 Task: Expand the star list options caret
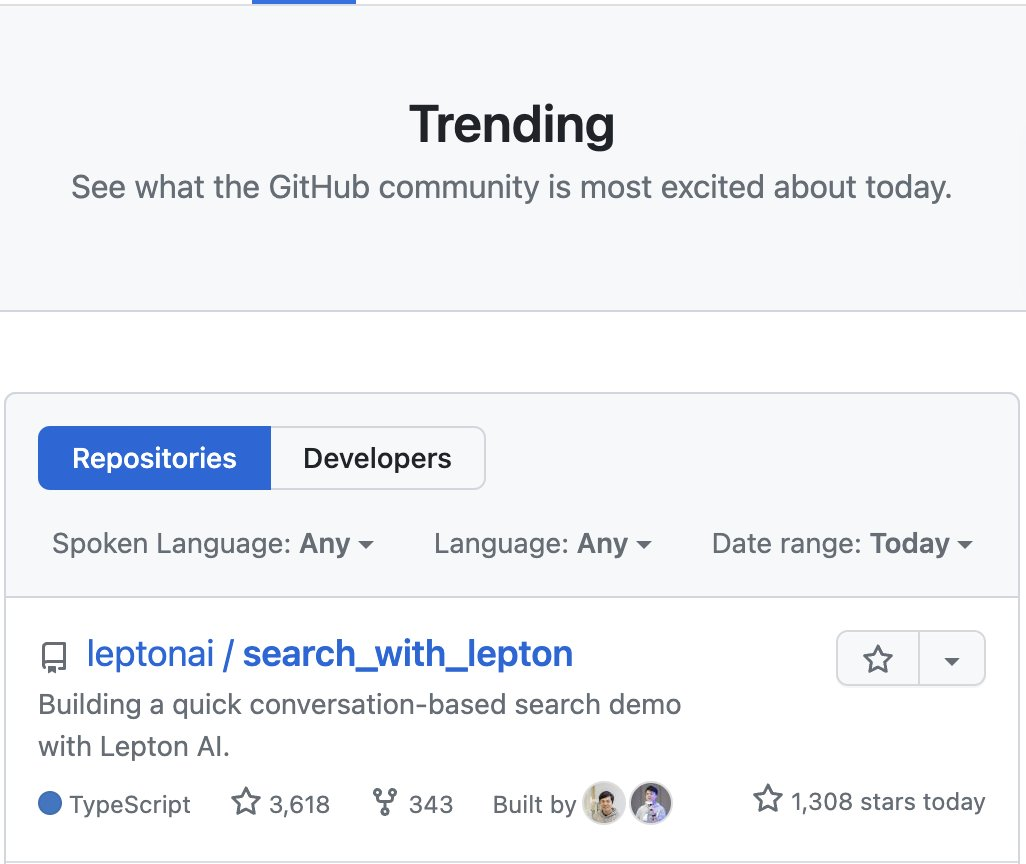[x=951, y=658]
